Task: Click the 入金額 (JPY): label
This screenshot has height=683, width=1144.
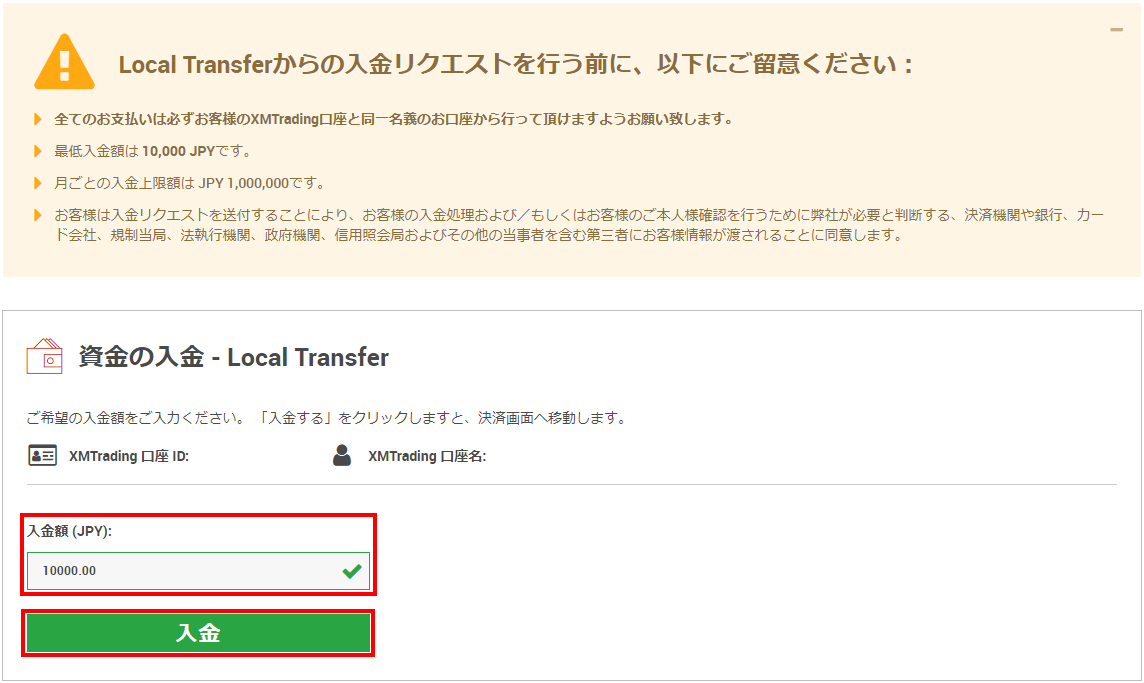Action: pyautogui.click(x=69, y=531)
